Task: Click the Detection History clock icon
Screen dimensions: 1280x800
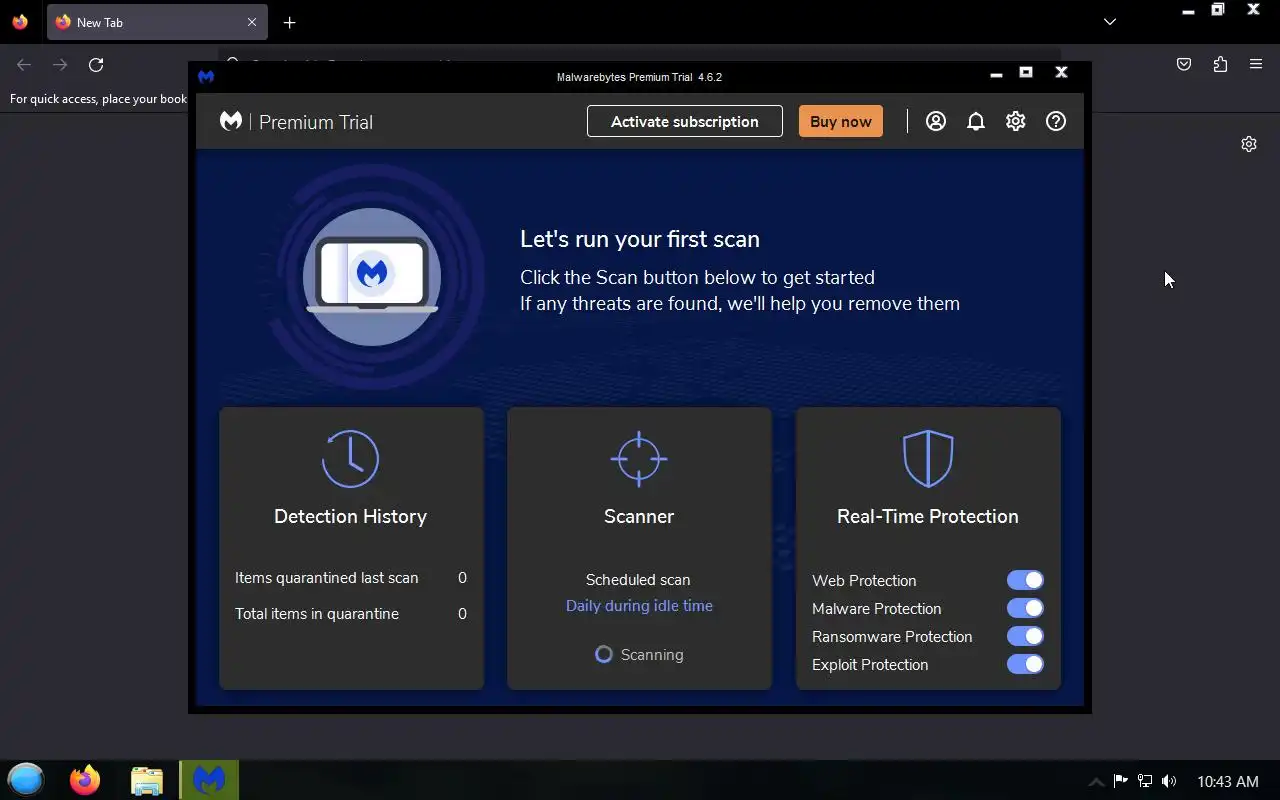Action: 350,459
